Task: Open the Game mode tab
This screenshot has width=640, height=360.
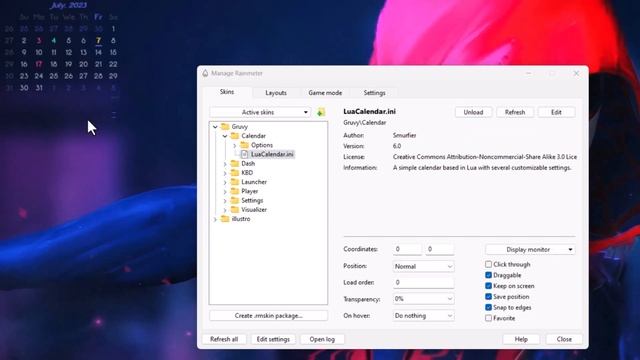Action: coord(325,93)
